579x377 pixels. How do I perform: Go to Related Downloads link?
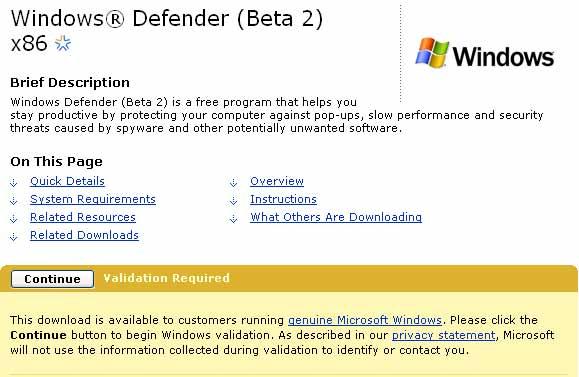(84, 235)
